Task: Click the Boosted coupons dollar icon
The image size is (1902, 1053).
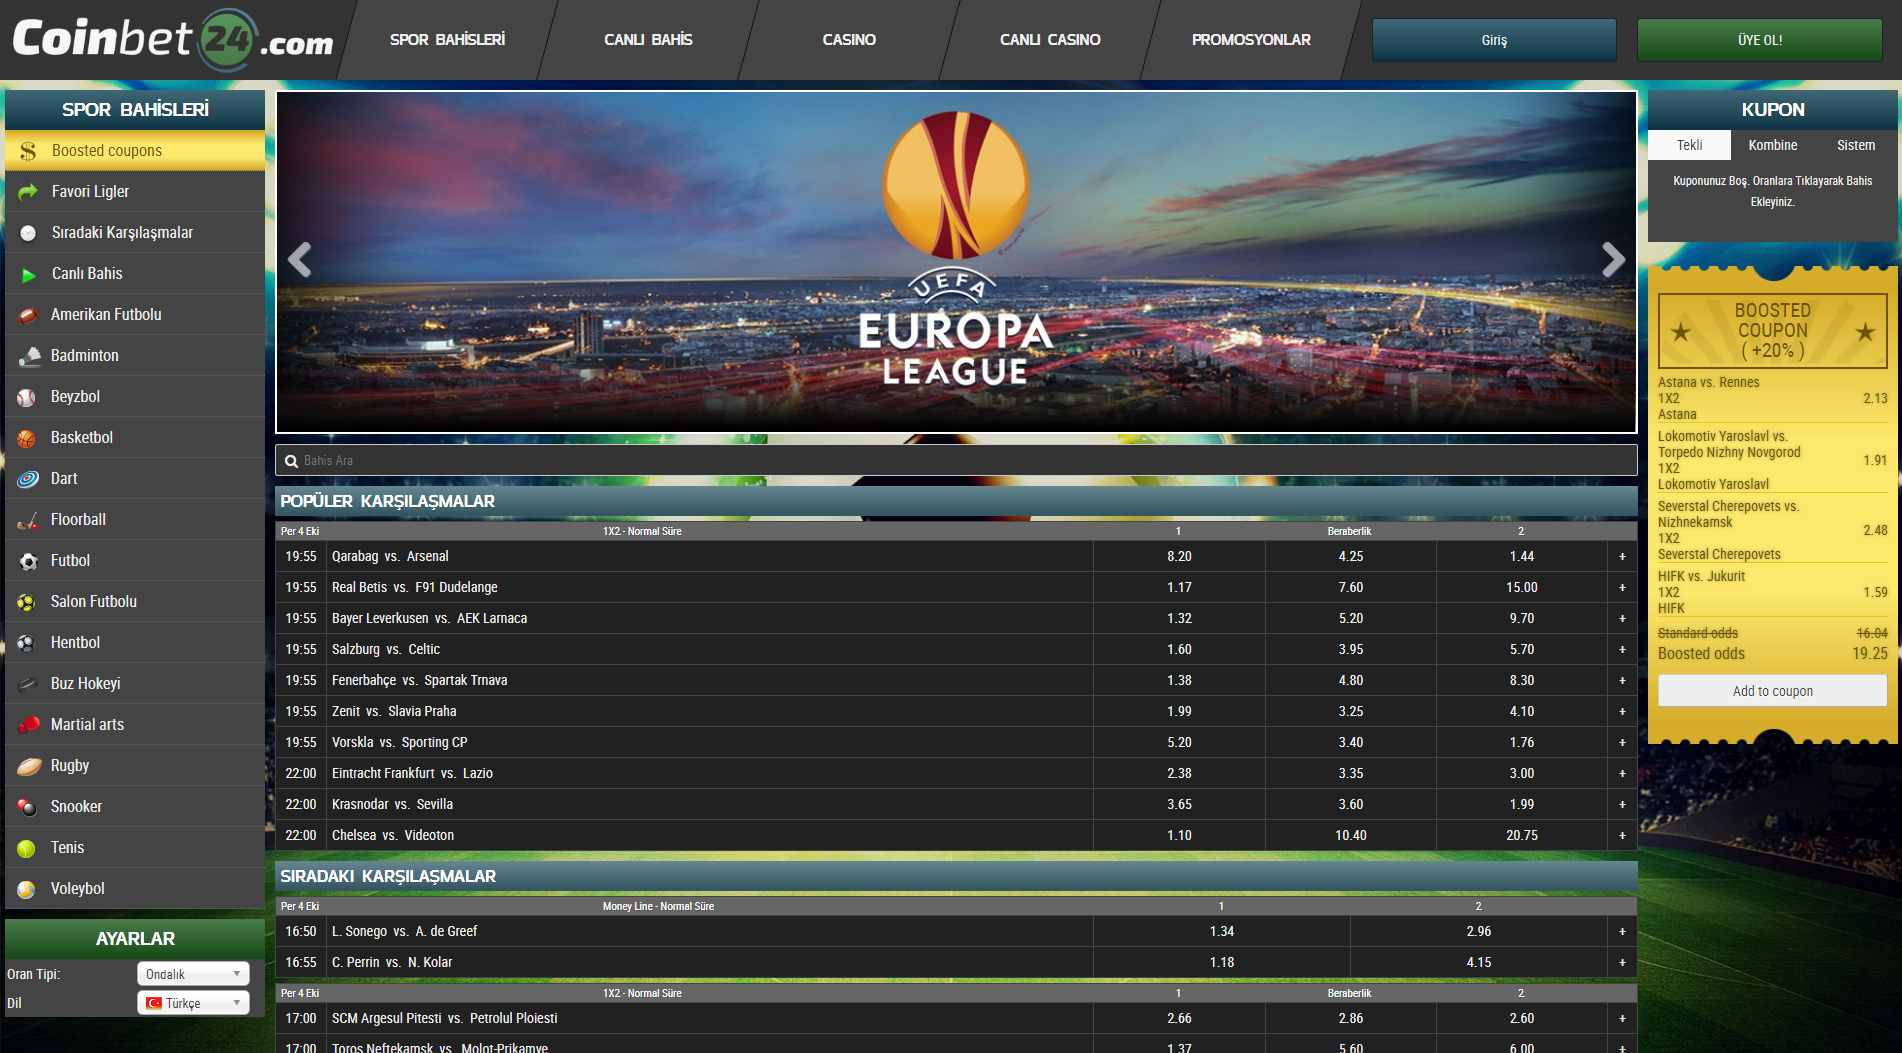Action: [x=28, y=151]
